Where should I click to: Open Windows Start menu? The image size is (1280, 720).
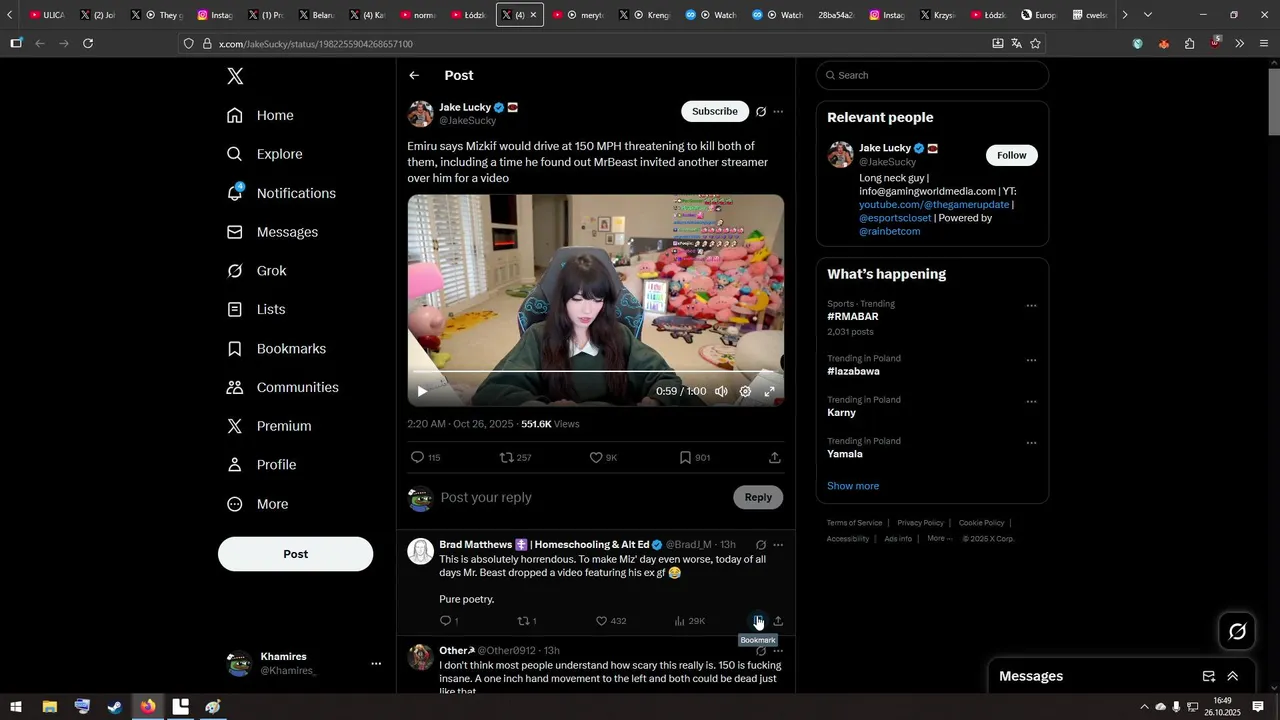coord(15,707)
